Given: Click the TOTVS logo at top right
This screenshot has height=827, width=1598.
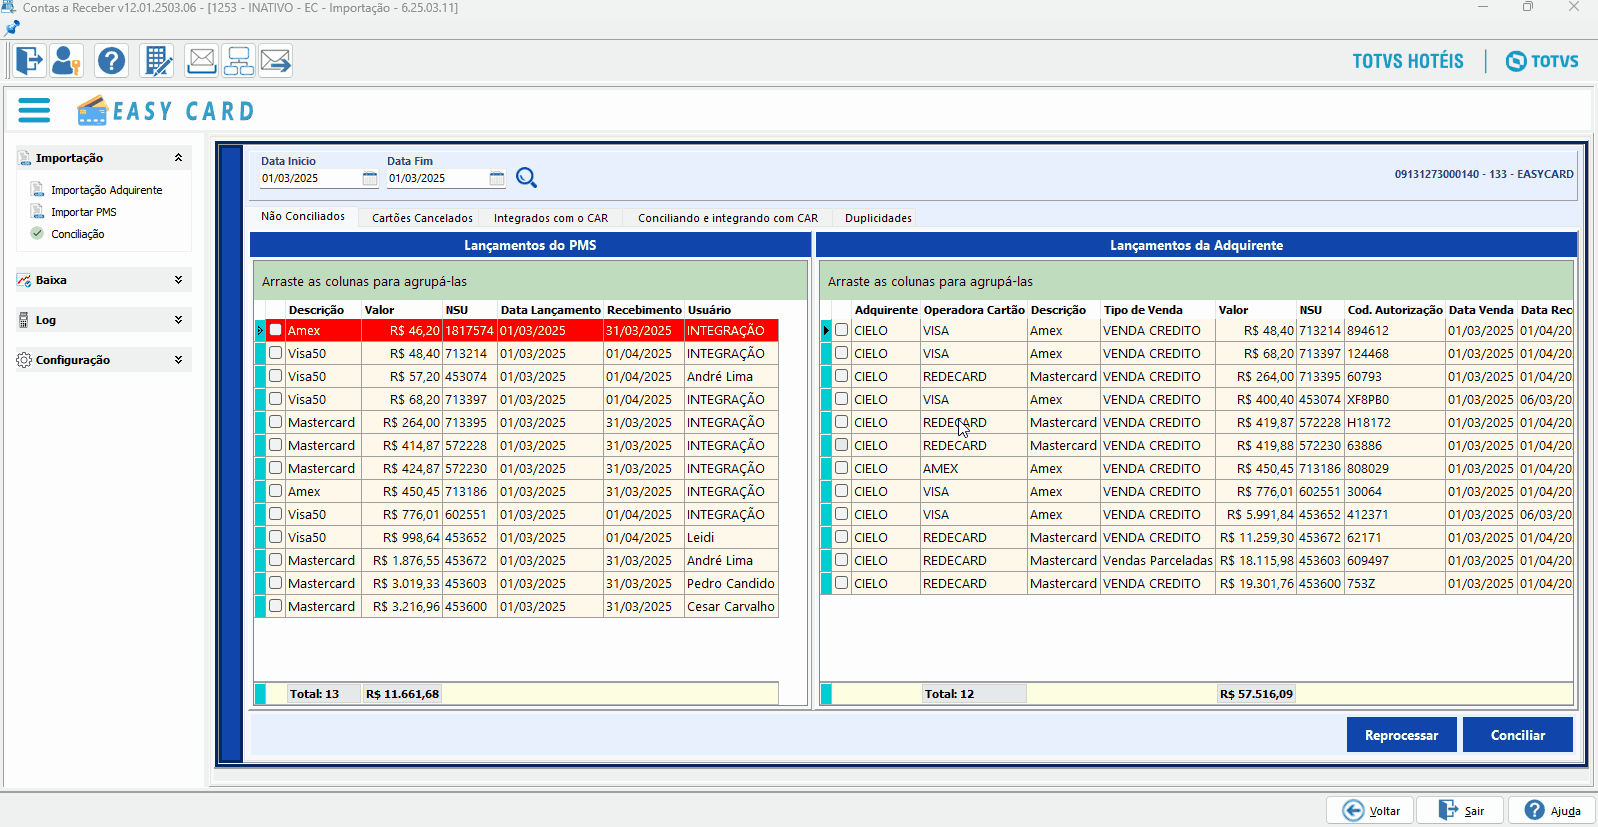Looking at the screenshot, I should pos(1542,61).
